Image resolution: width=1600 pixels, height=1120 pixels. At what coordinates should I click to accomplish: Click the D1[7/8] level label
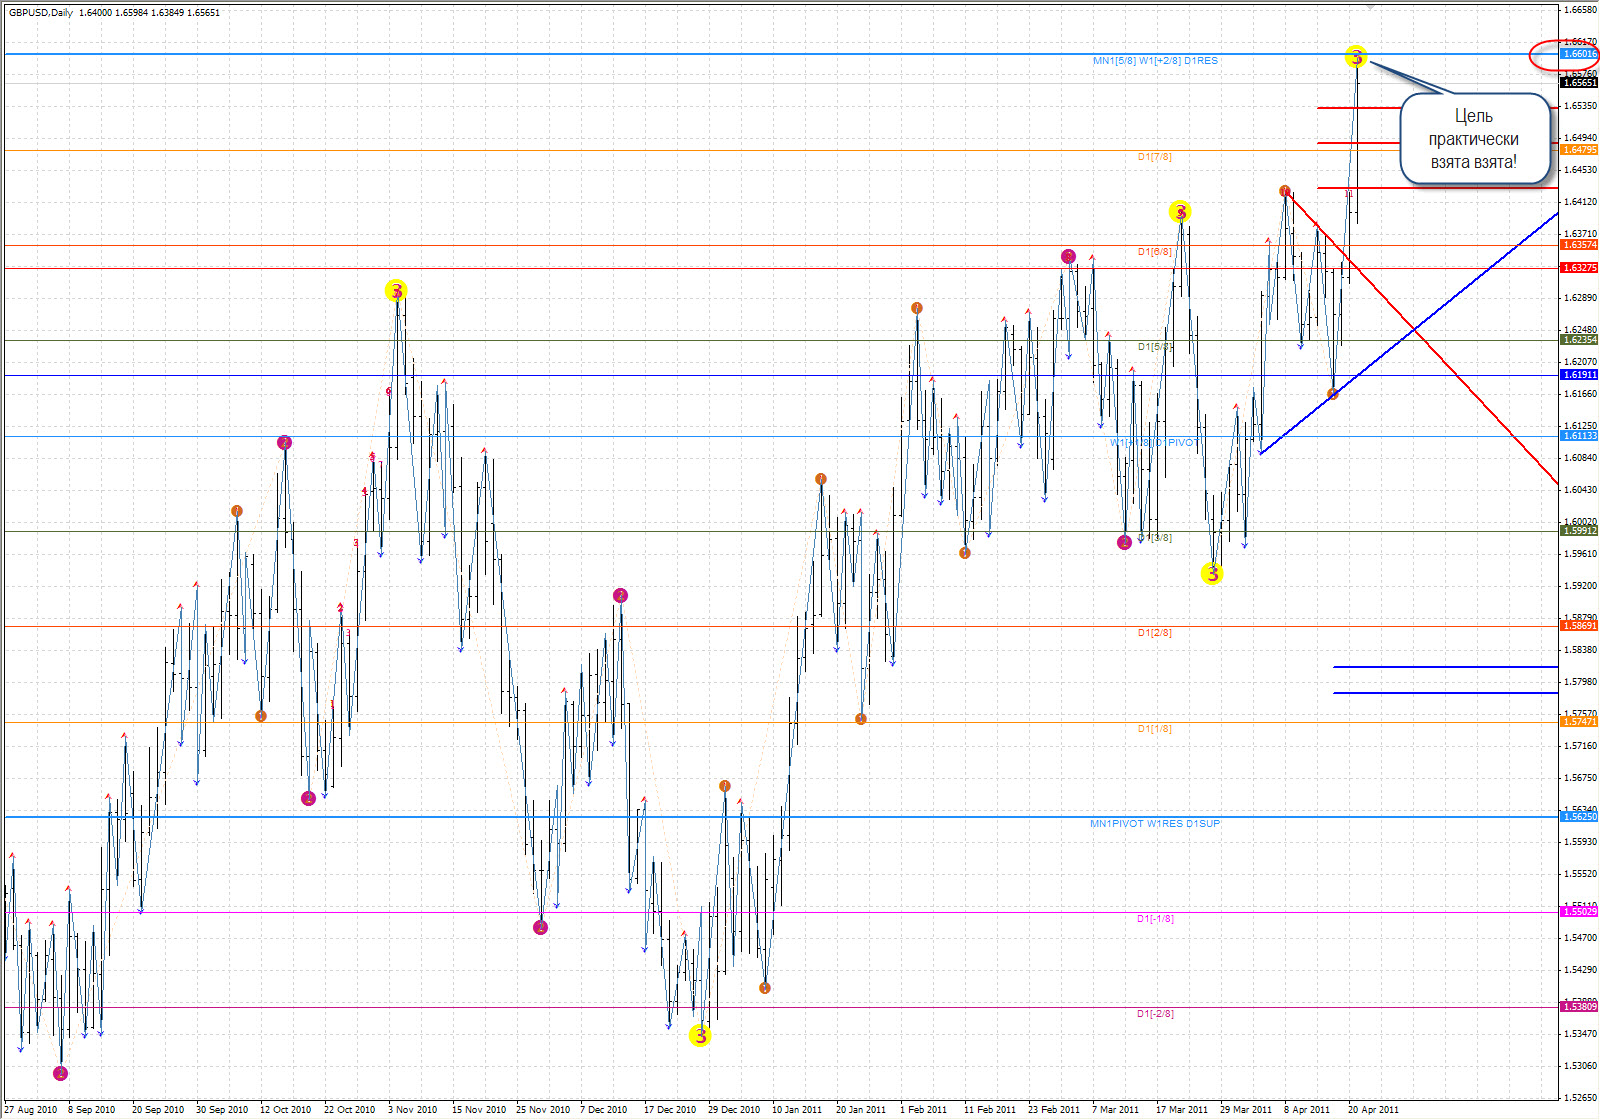(x=1154, y=157)
